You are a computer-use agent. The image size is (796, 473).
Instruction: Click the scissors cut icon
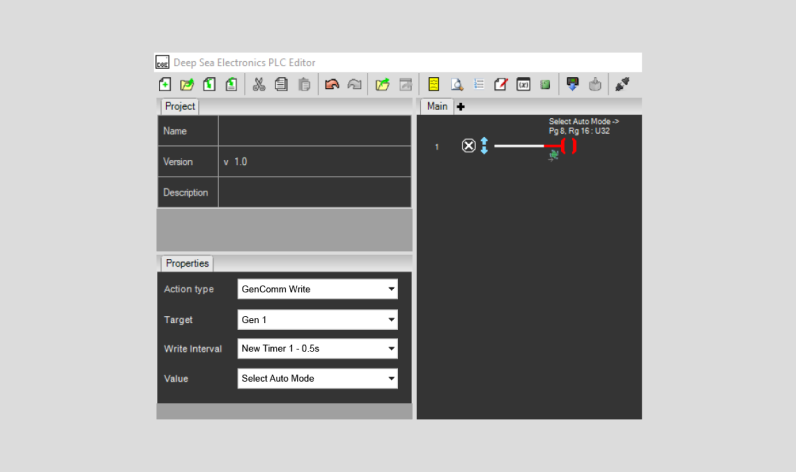click(x=259, y=84)
